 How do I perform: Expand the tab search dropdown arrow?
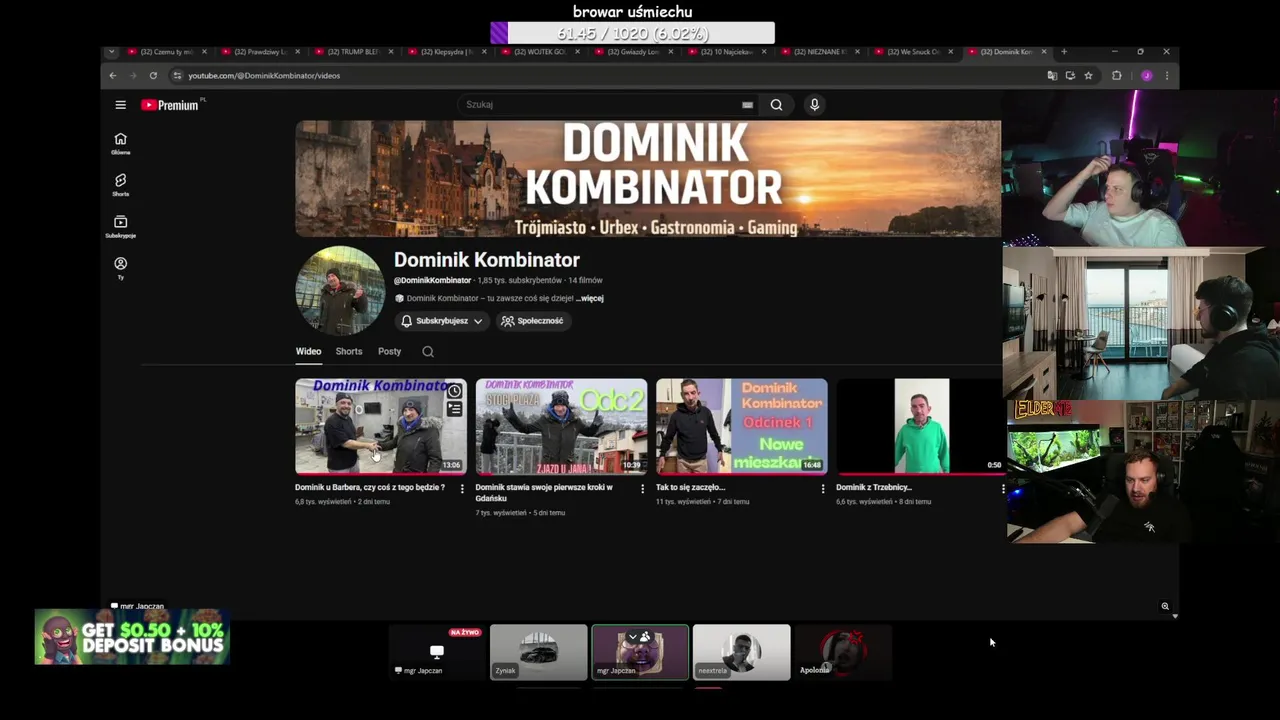[111, 52]
